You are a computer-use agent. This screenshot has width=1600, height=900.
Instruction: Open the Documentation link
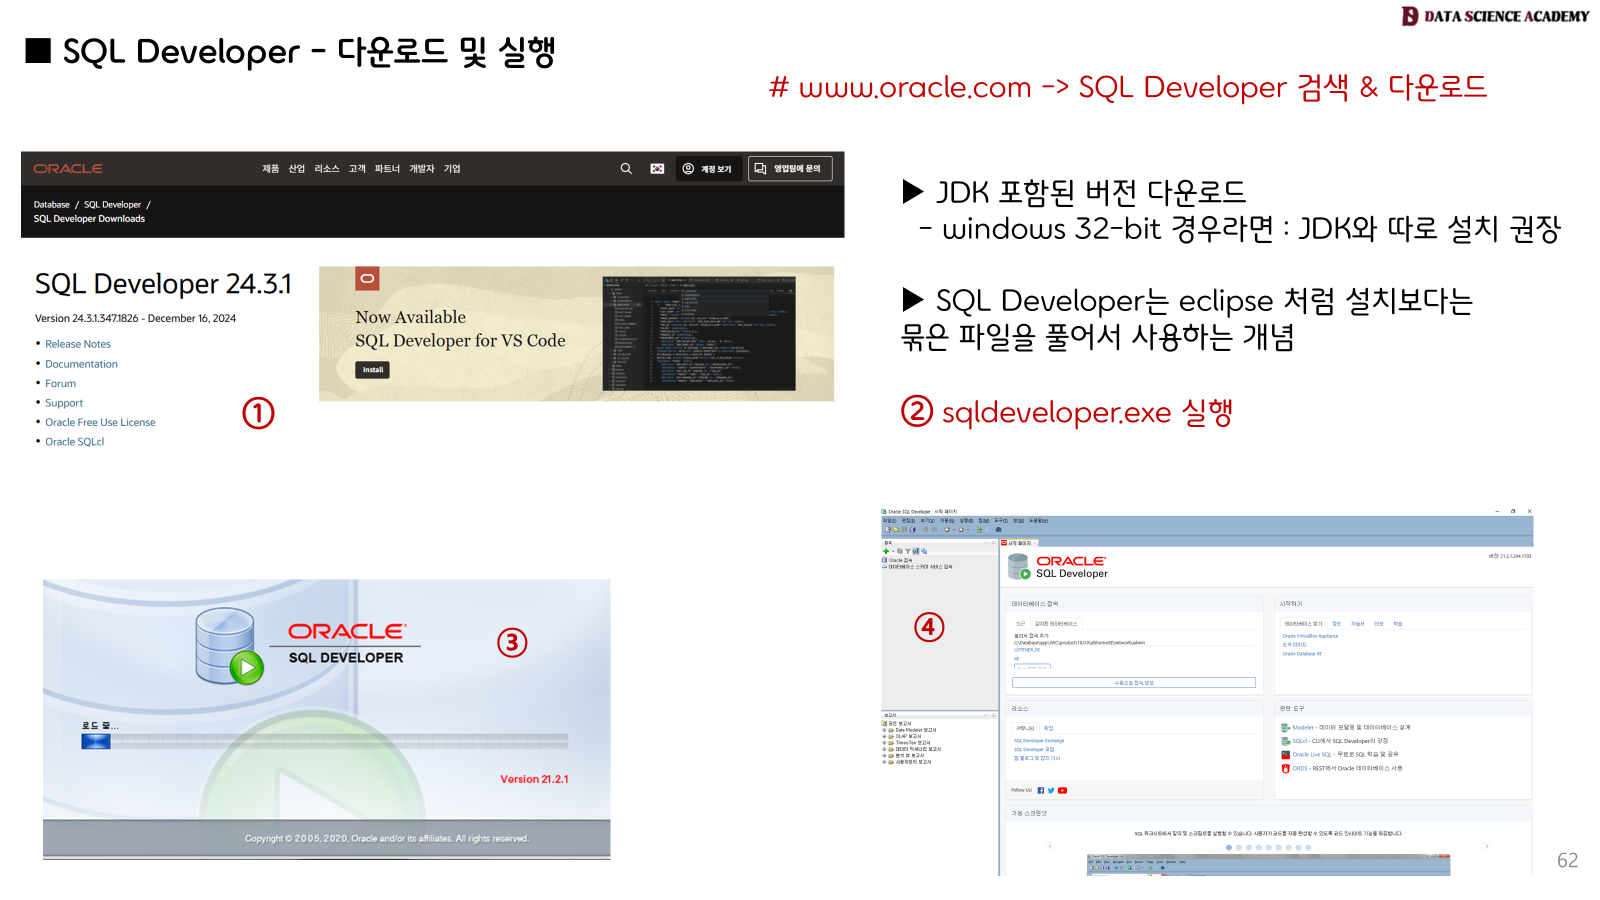coord(81,364)
